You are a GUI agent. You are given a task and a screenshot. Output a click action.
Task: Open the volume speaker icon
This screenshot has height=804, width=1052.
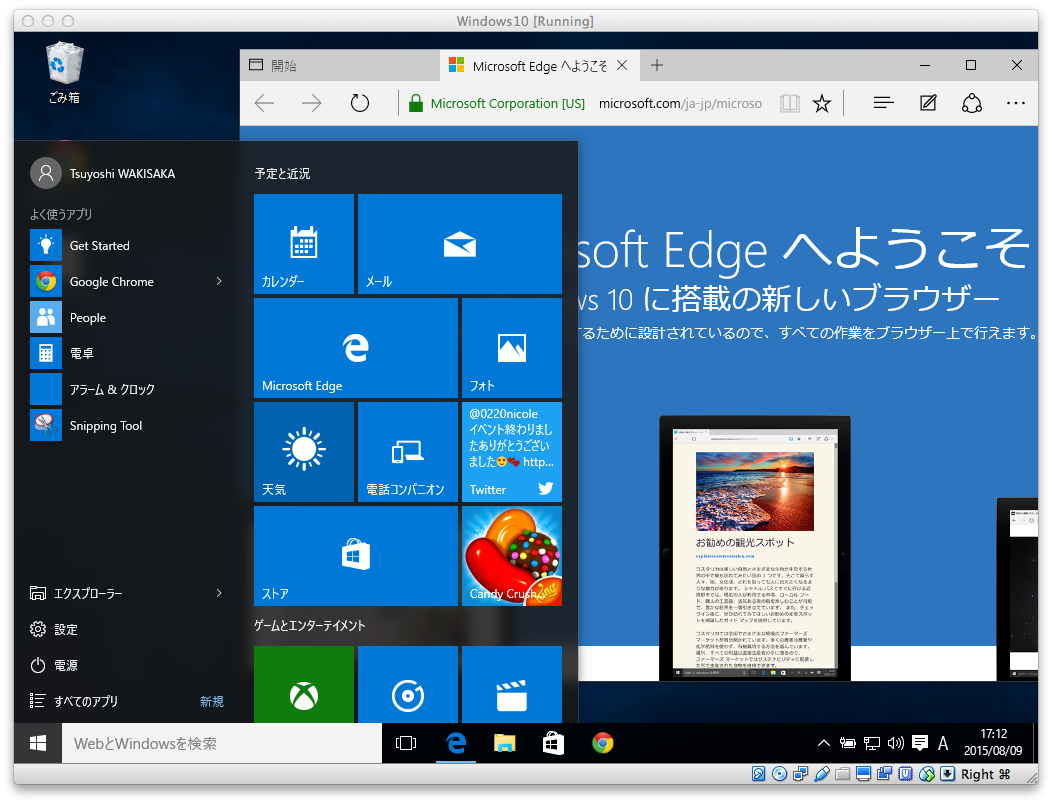[x=896, y=743]
